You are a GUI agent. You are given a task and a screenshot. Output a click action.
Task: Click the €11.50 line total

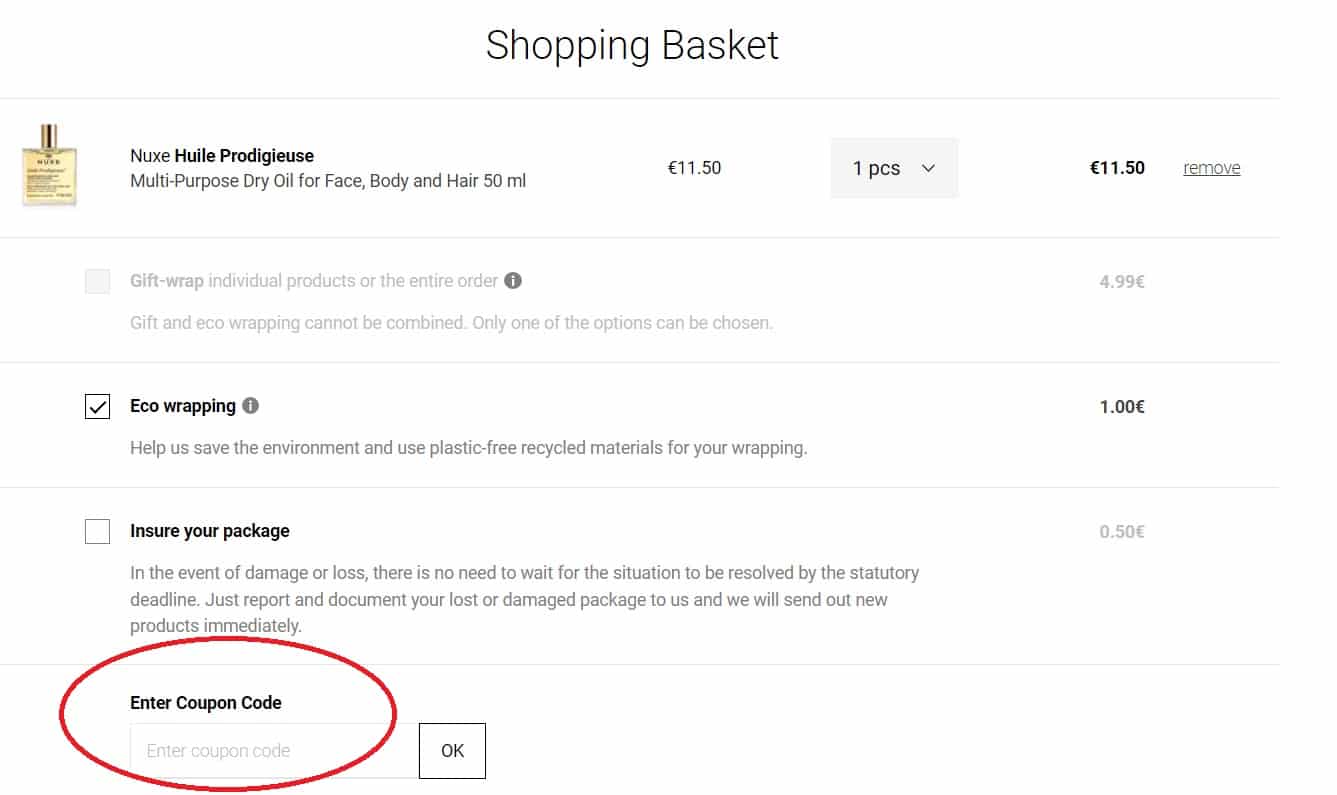[1117, 167]
